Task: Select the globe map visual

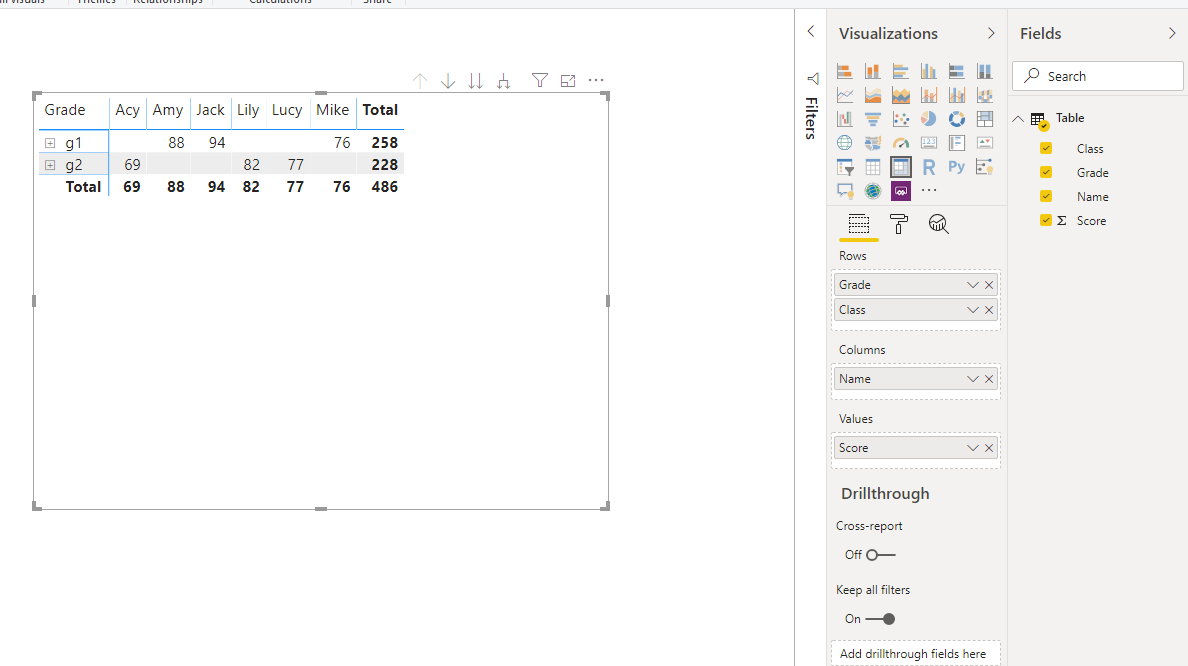Action: pos(845,143)
